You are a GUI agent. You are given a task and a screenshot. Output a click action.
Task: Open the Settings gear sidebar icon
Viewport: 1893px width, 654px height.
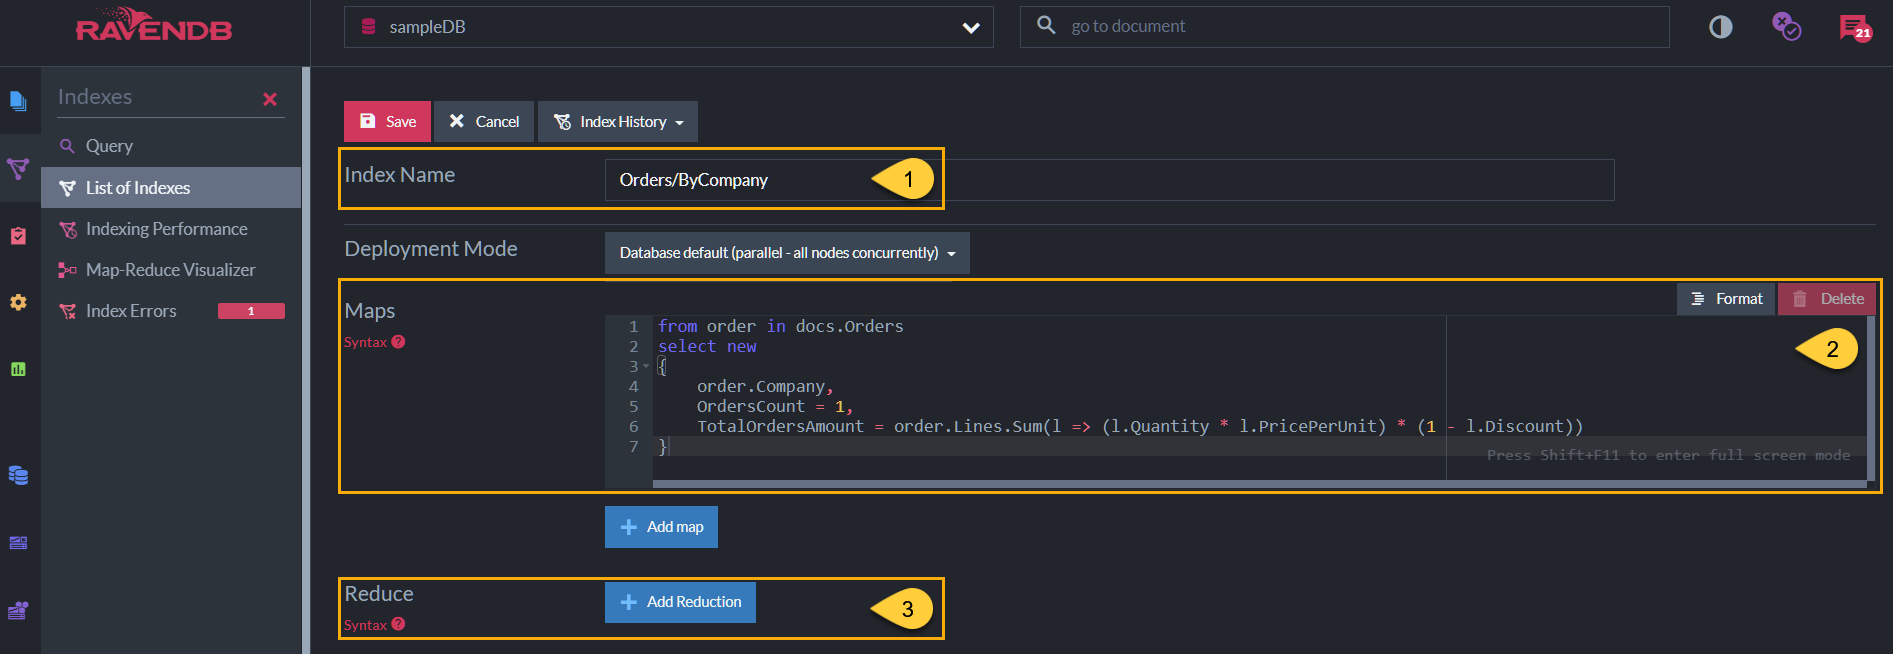18,302
